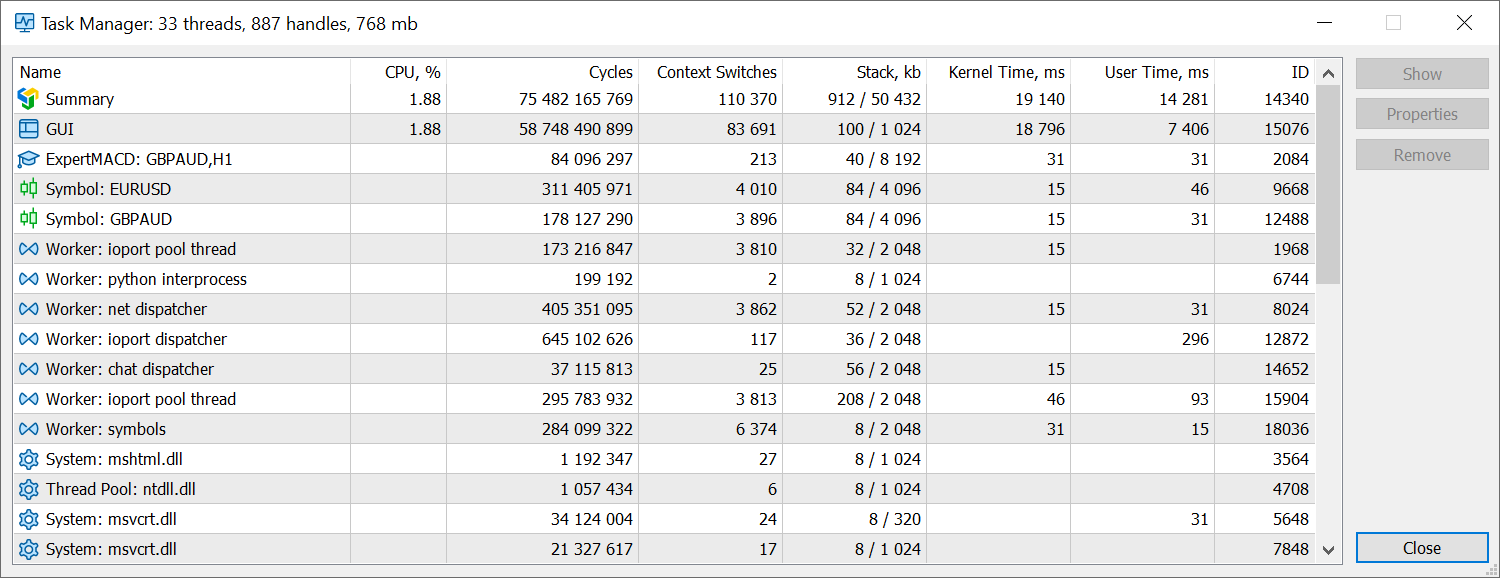Select the Worker: python interprocess row
The image size is (1500, 578).
(150, 278)
